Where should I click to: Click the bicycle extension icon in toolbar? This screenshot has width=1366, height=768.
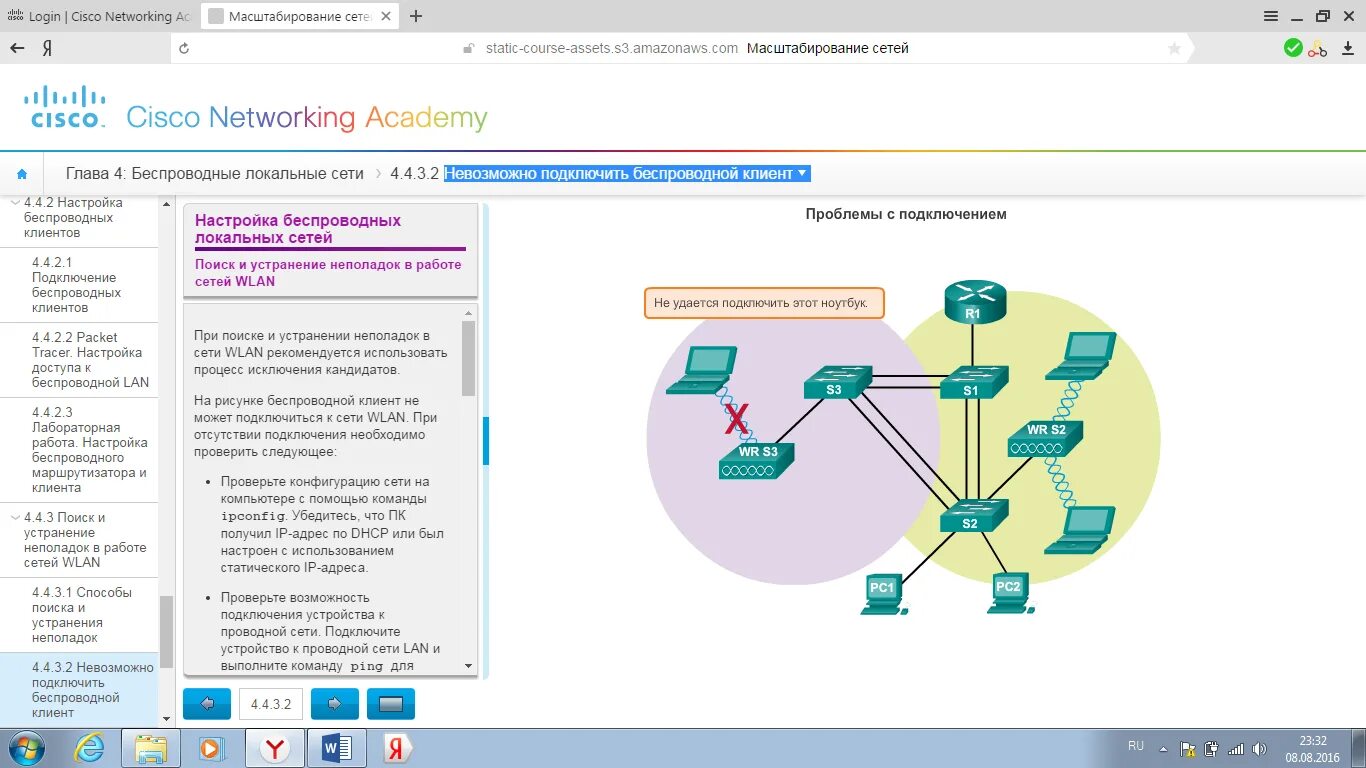pos(1318,48)
